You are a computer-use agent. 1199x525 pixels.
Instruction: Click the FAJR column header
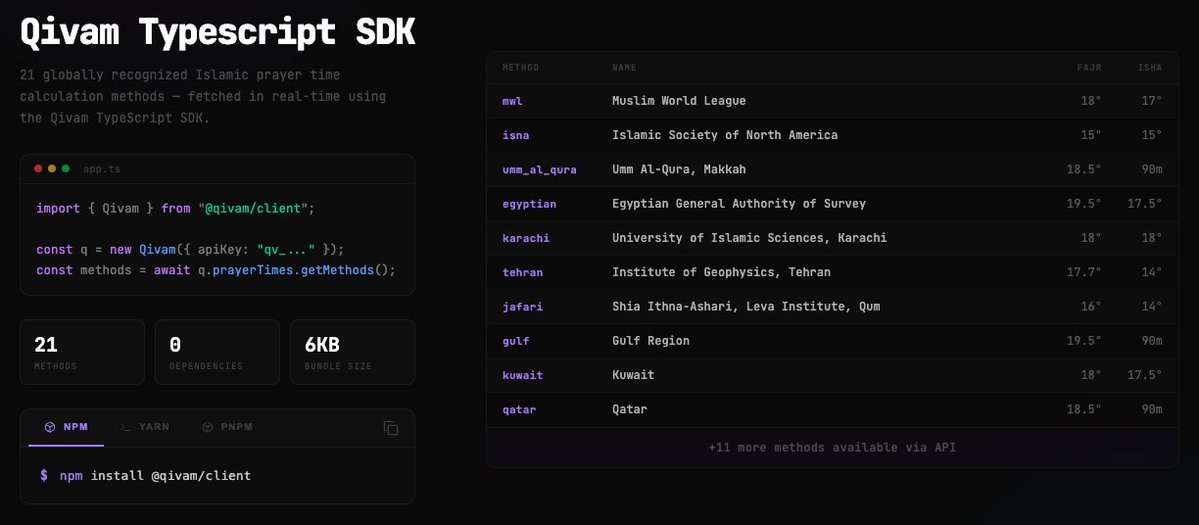coord(1089,67)
